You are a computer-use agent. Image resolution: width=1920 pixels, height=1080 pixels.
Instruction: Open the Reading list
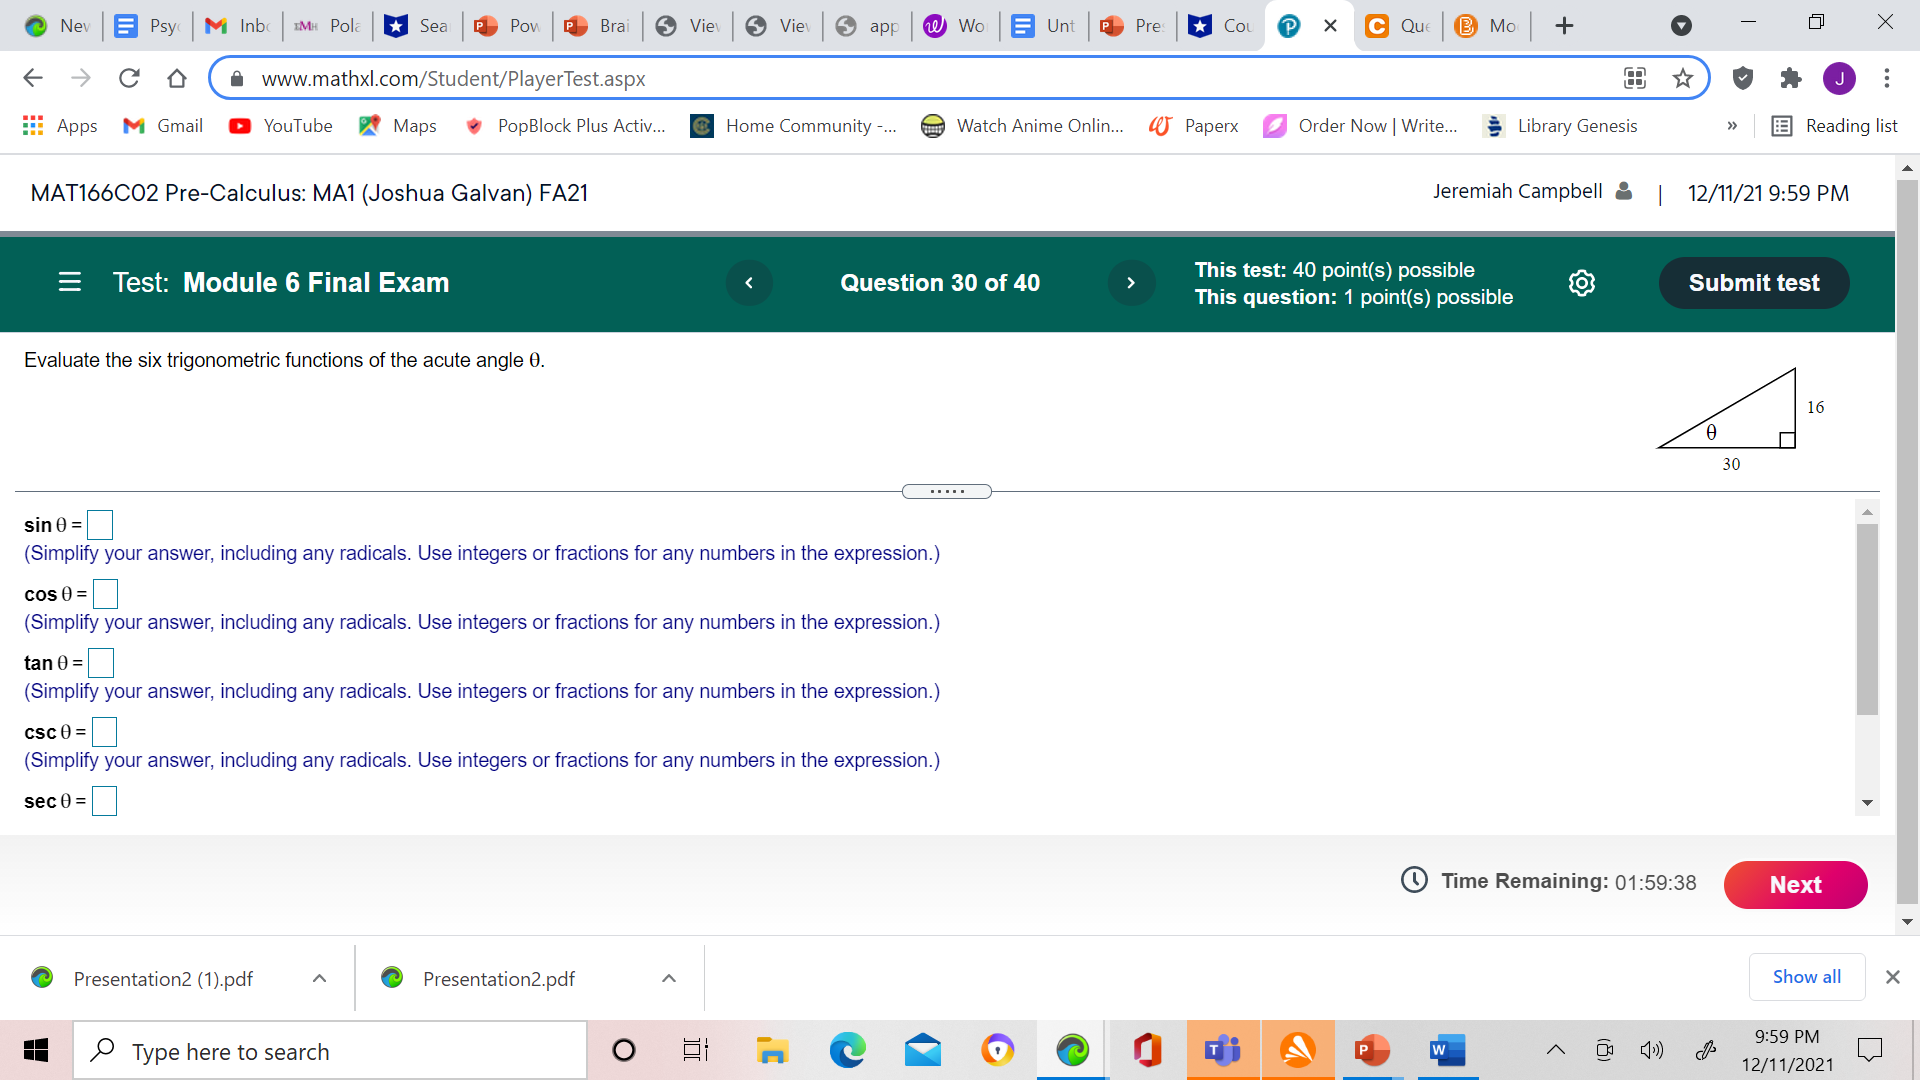(x=1834, y=126)
